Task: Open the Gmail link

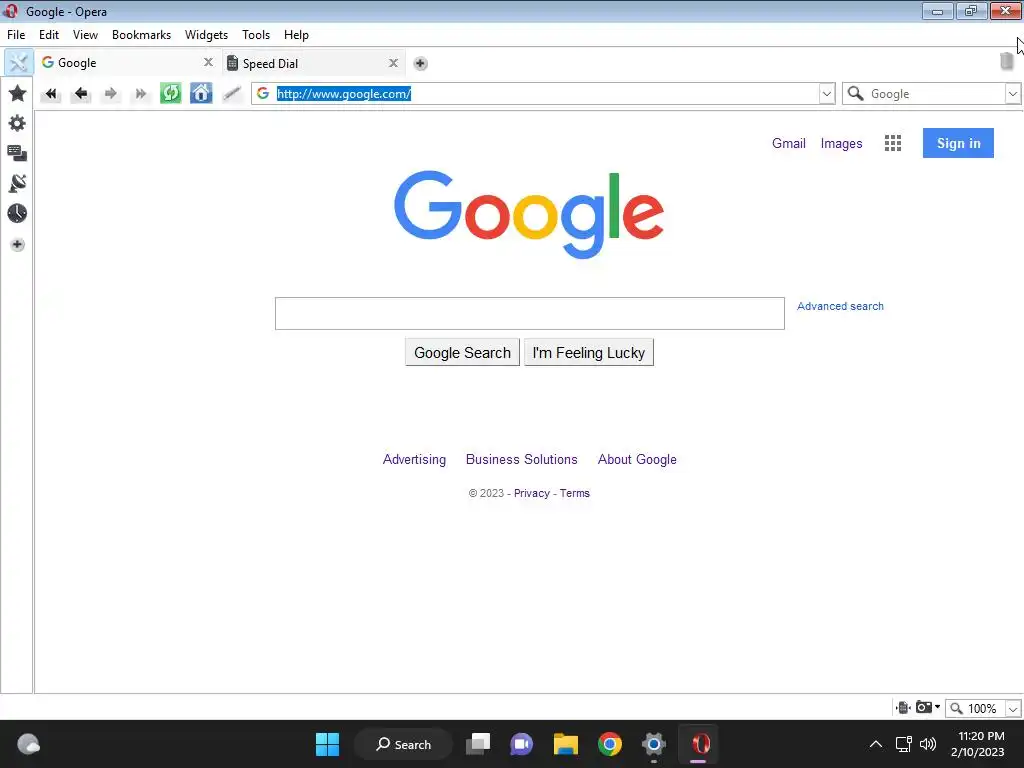Action: pyautogui.click(x=788, y=143)
